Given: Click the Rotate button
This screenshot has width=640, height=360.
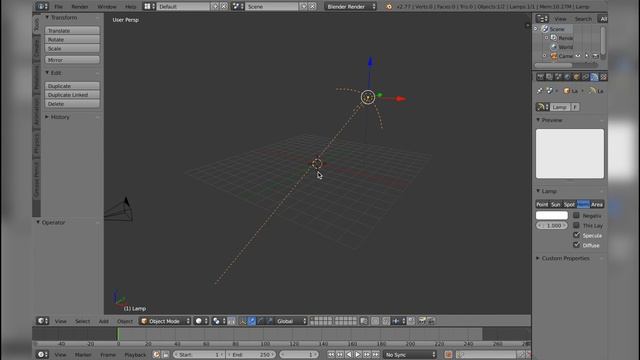Looking at the screenshot, I should pyautogui.click(x=72, y=40).
